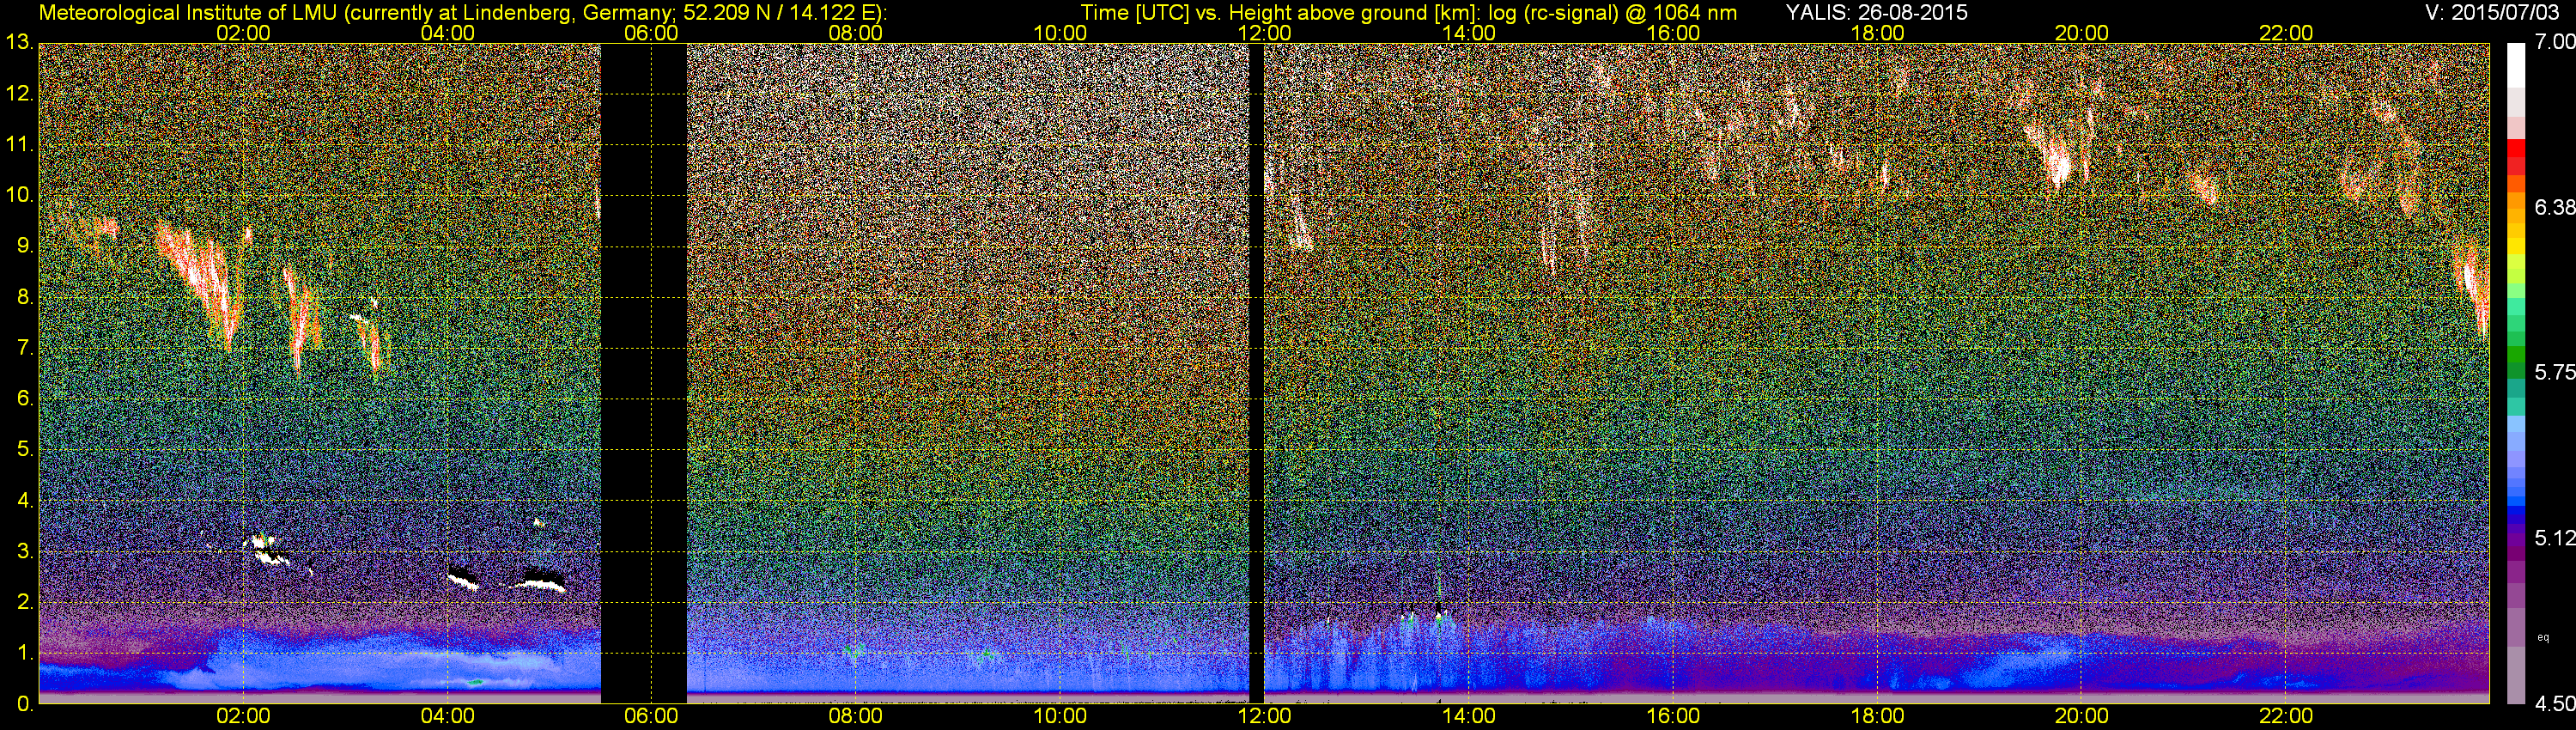Click the 7.00 value on the color scale
Screen dimensions: 2576x730
(2555, 42)
